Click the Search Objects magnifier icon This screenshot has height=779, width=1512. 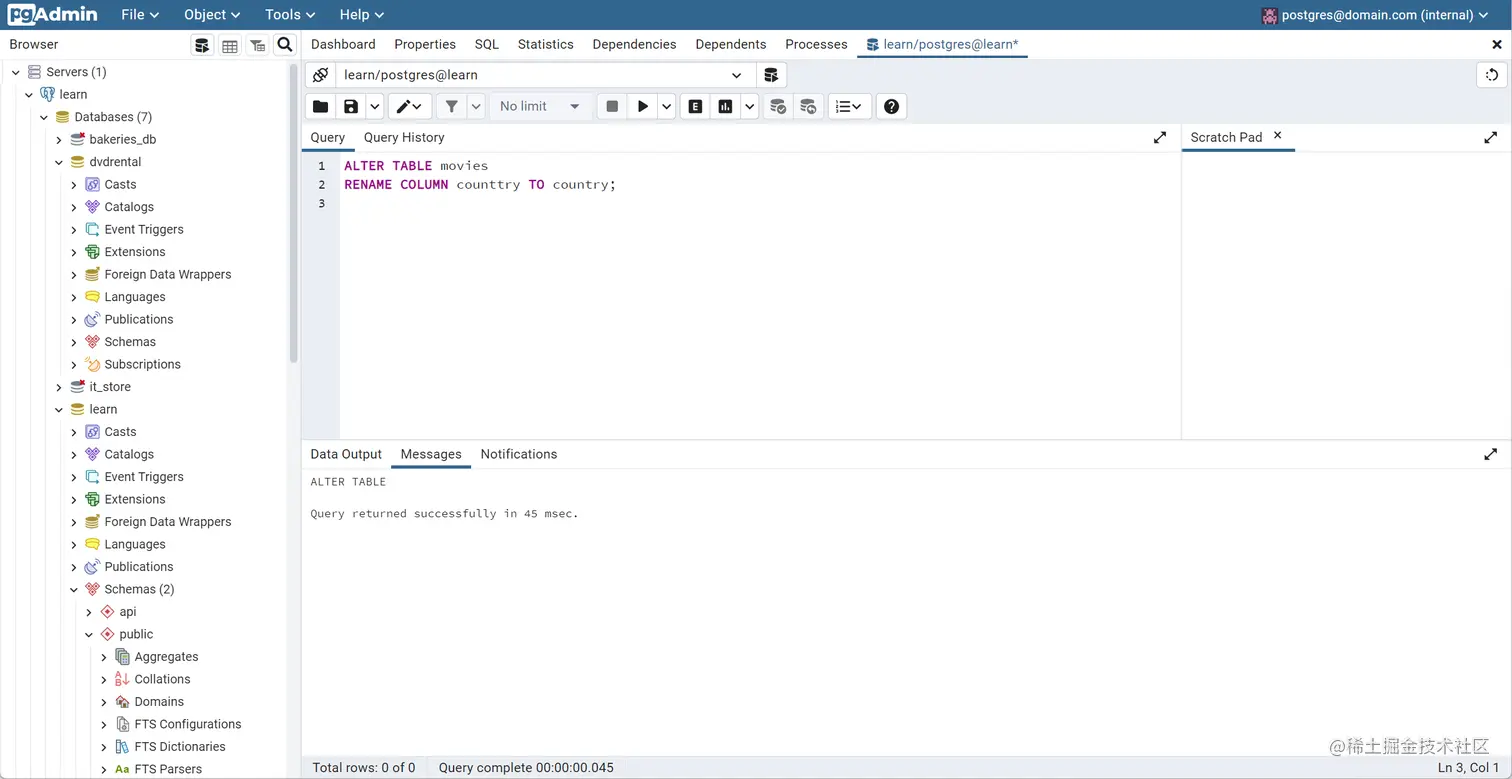tap(285, 44)
